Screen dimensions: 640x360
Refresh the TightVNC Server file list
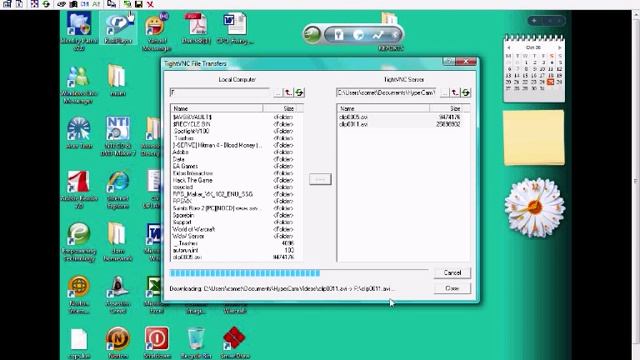tap(466, 93)
